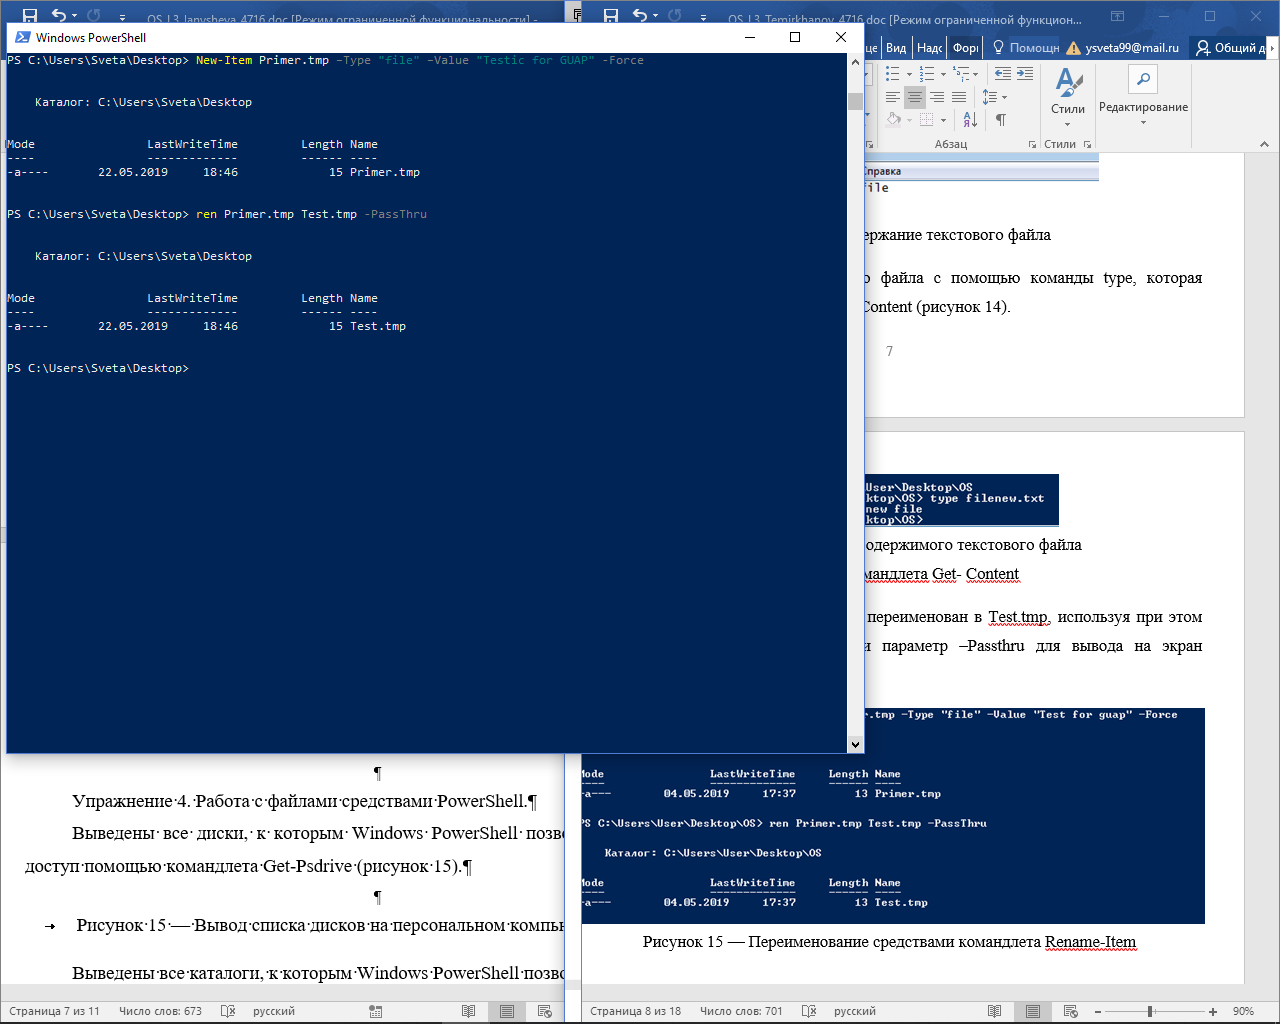Switch to read mode in right status bar

click(x=994, y=1011)
